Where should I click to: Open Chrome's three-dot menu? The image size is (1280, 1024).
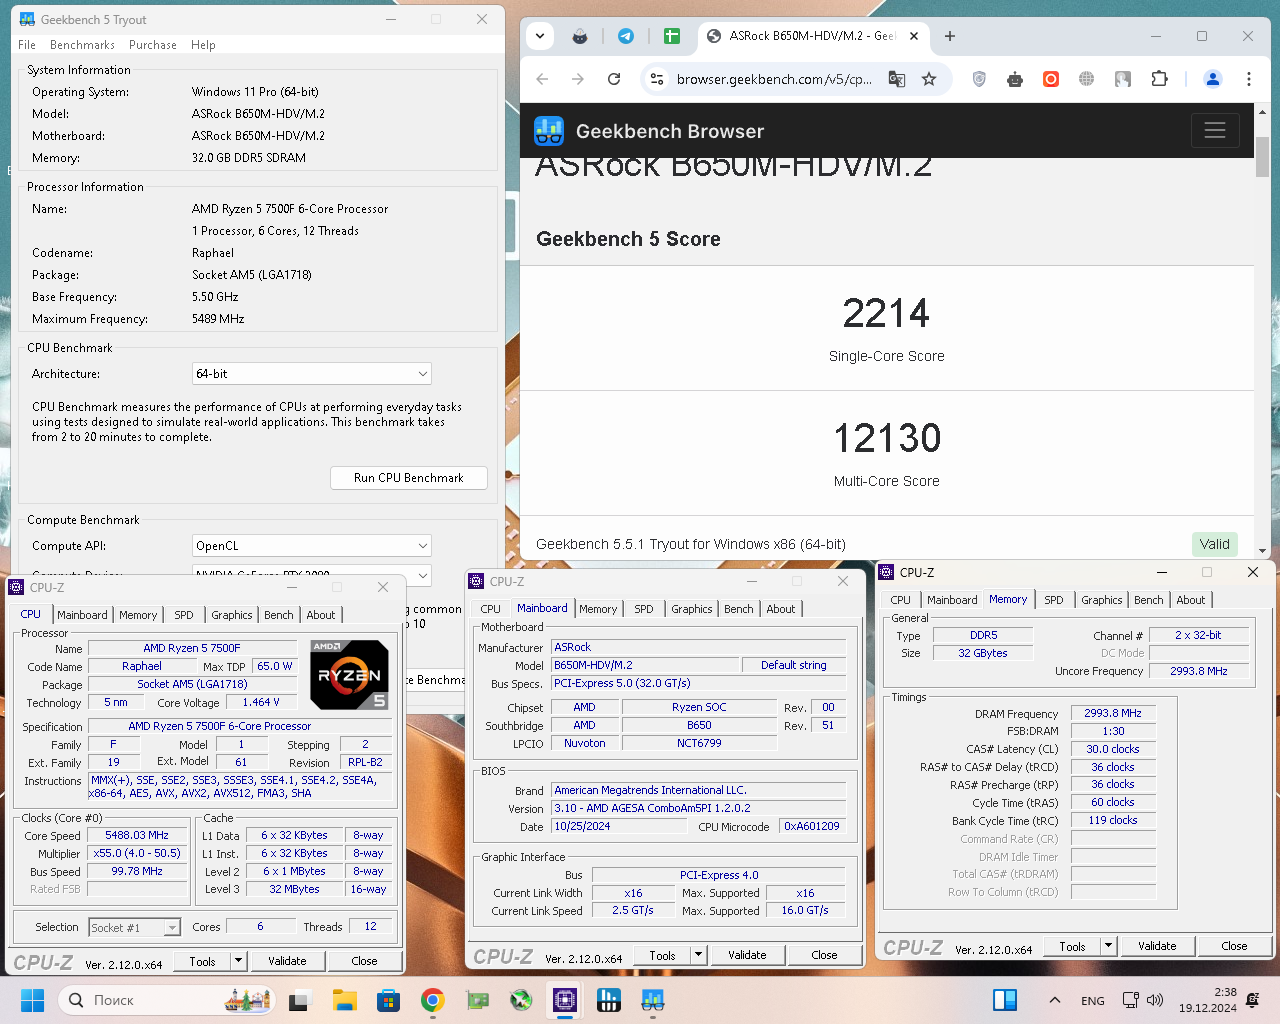1249,79
